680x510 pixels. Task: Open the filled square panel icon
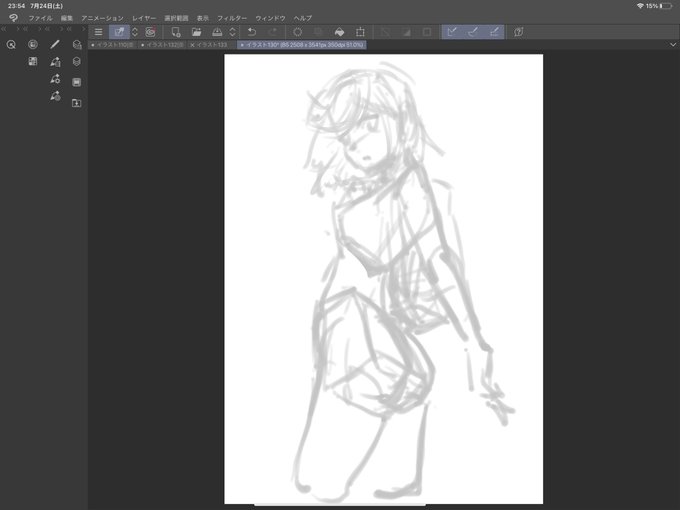pos(77,82)
